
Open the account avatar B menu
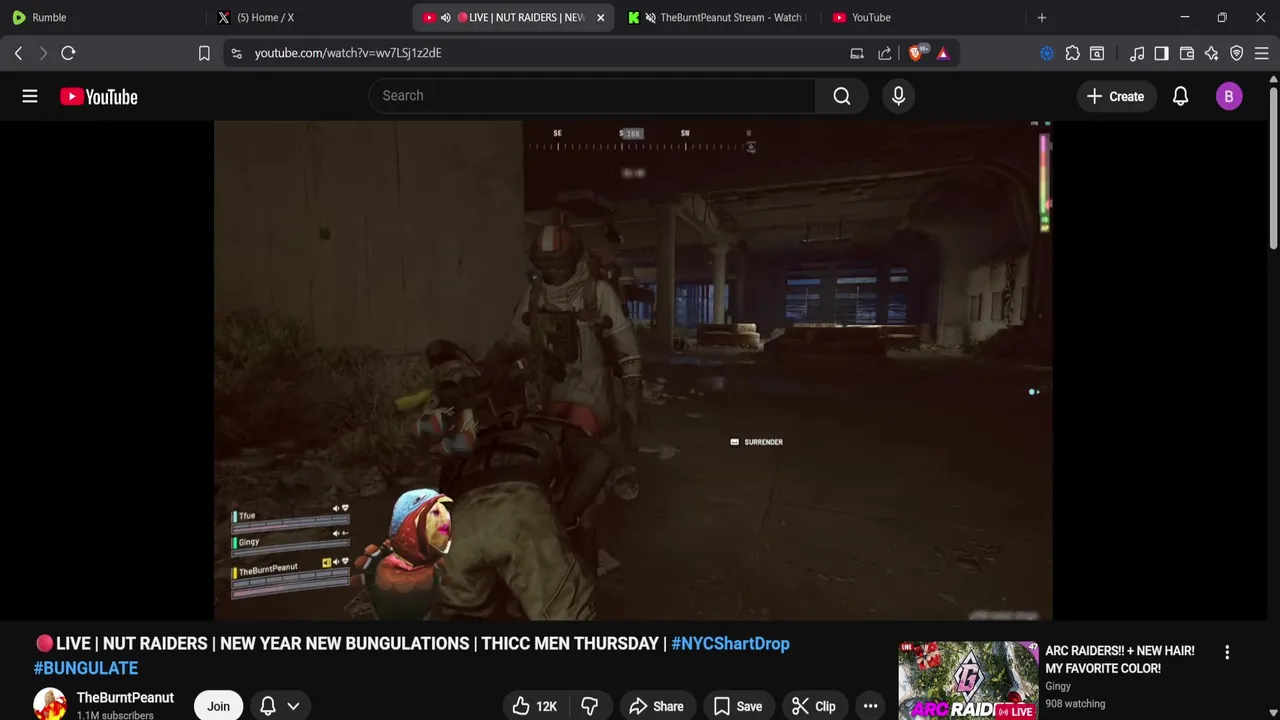pyautogui.click(x=1229, y=96)
